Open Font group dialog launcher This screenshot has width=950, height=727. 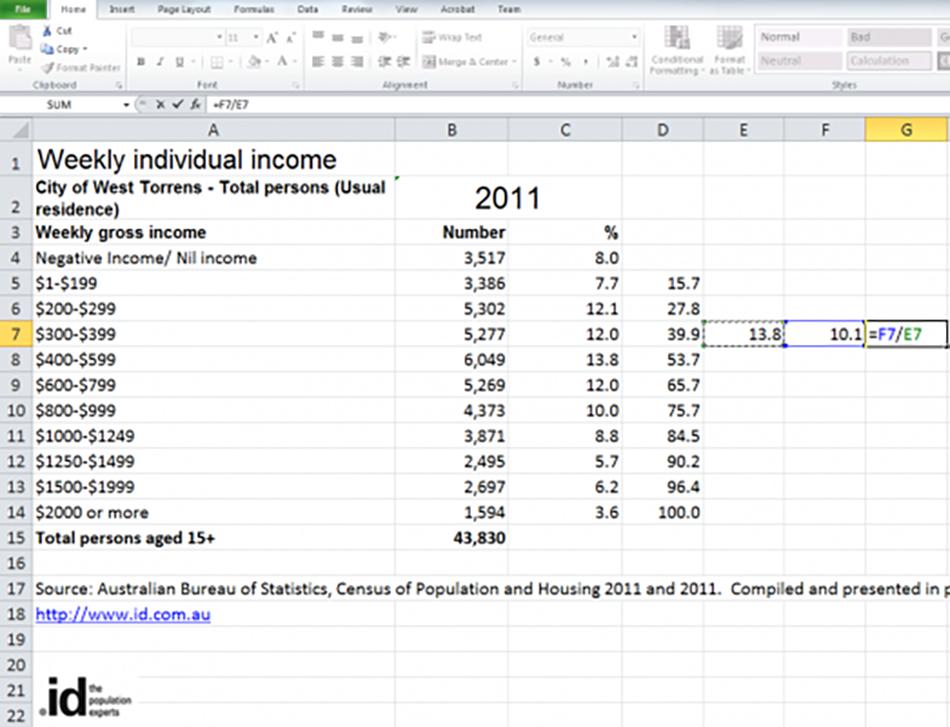[x=296, y=85]
